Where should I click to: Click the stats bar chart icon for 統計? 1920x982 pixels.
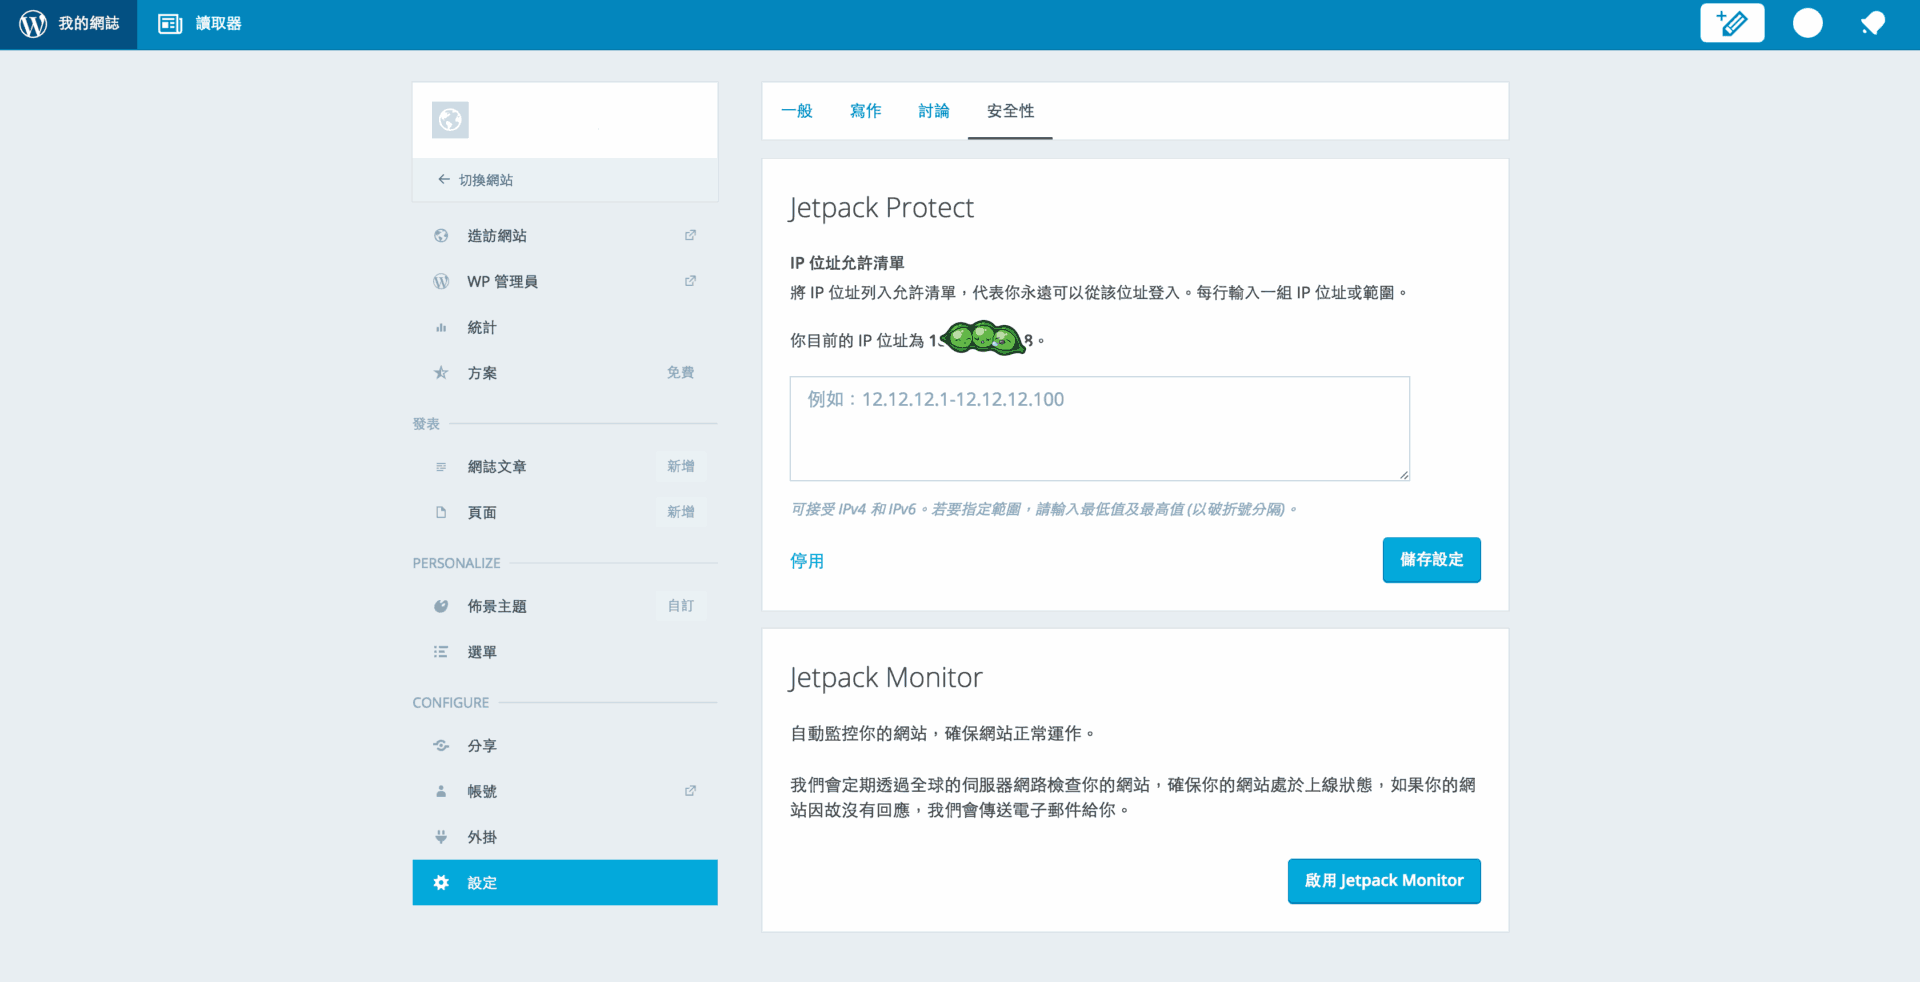(x=441, y=327)
